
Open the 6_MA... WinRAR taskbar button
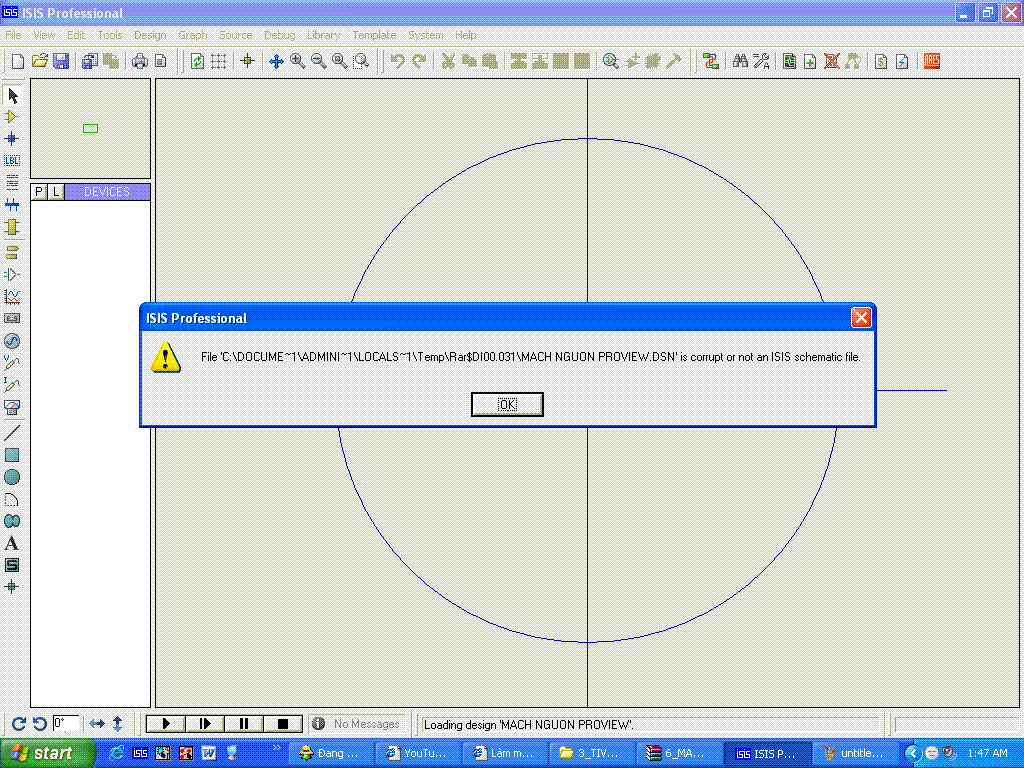(x=678, y=753)
